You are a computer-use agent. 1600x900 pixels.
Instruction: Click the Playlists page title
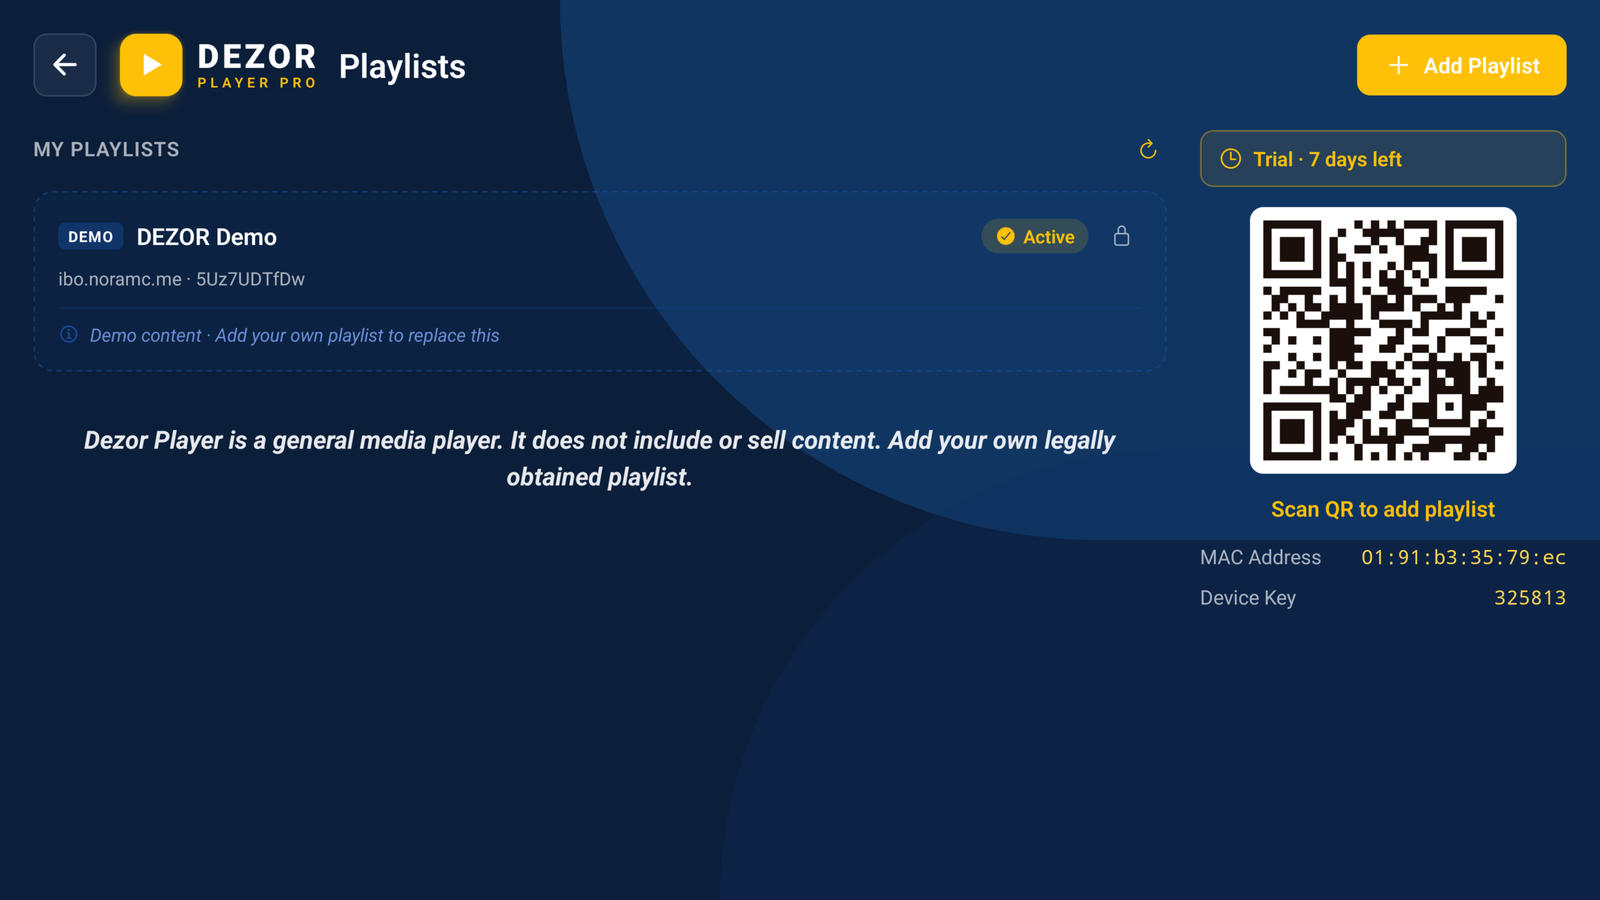[x=402, y=66]
